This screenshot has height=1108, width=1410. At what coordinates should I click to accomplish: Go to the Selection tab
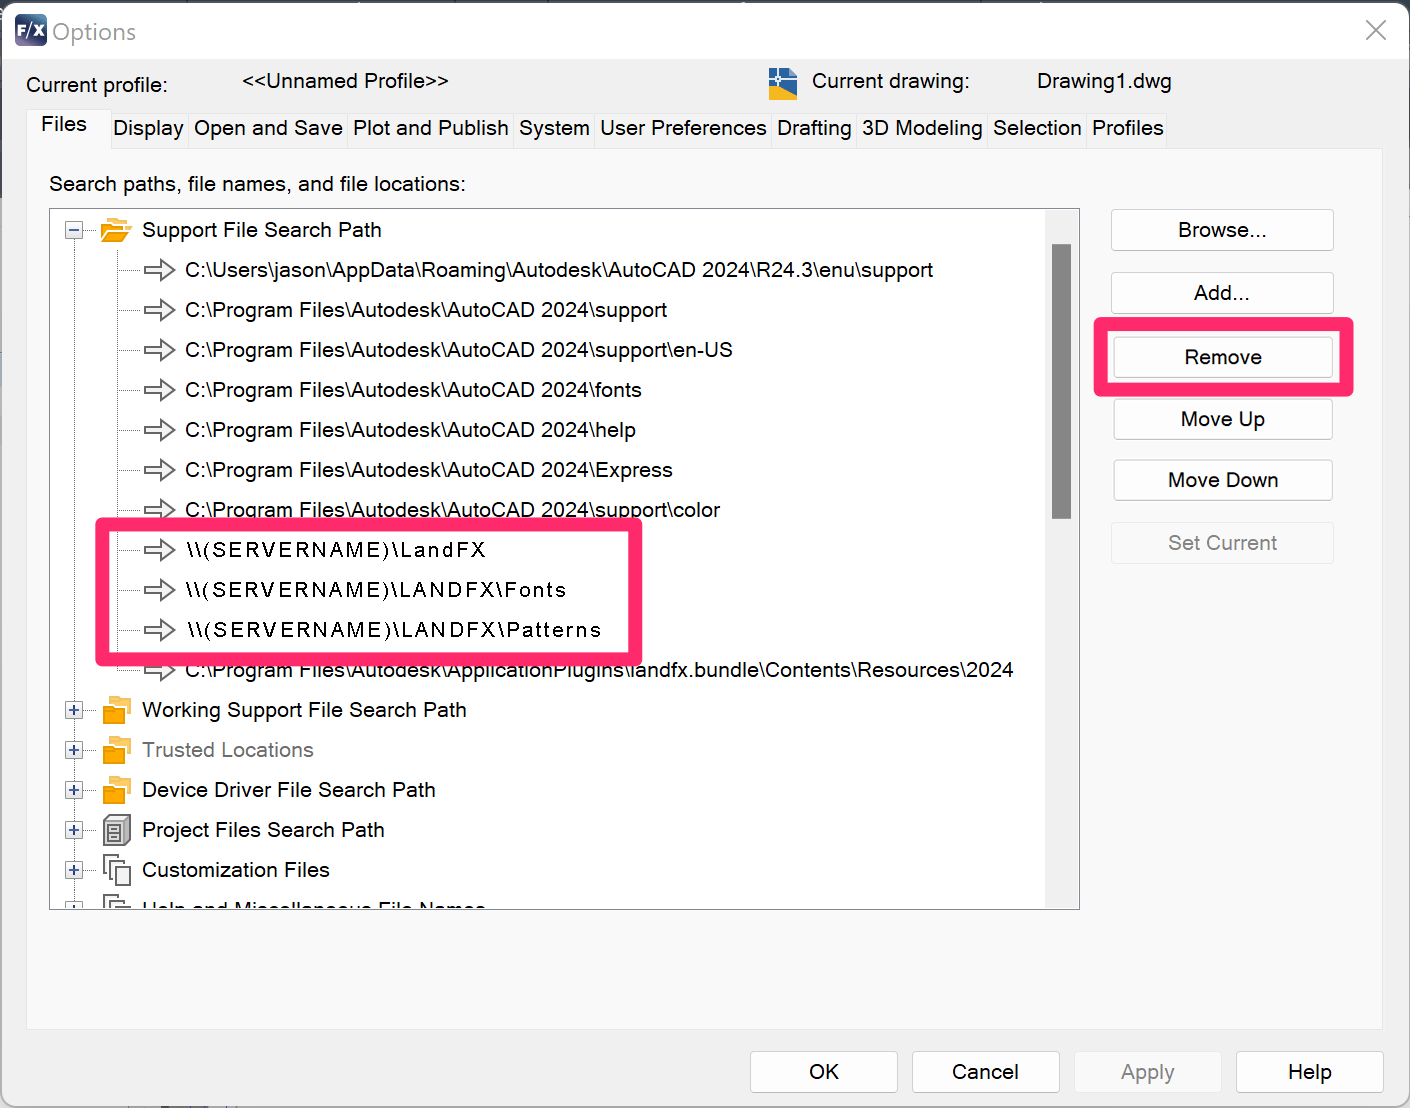1037,128
